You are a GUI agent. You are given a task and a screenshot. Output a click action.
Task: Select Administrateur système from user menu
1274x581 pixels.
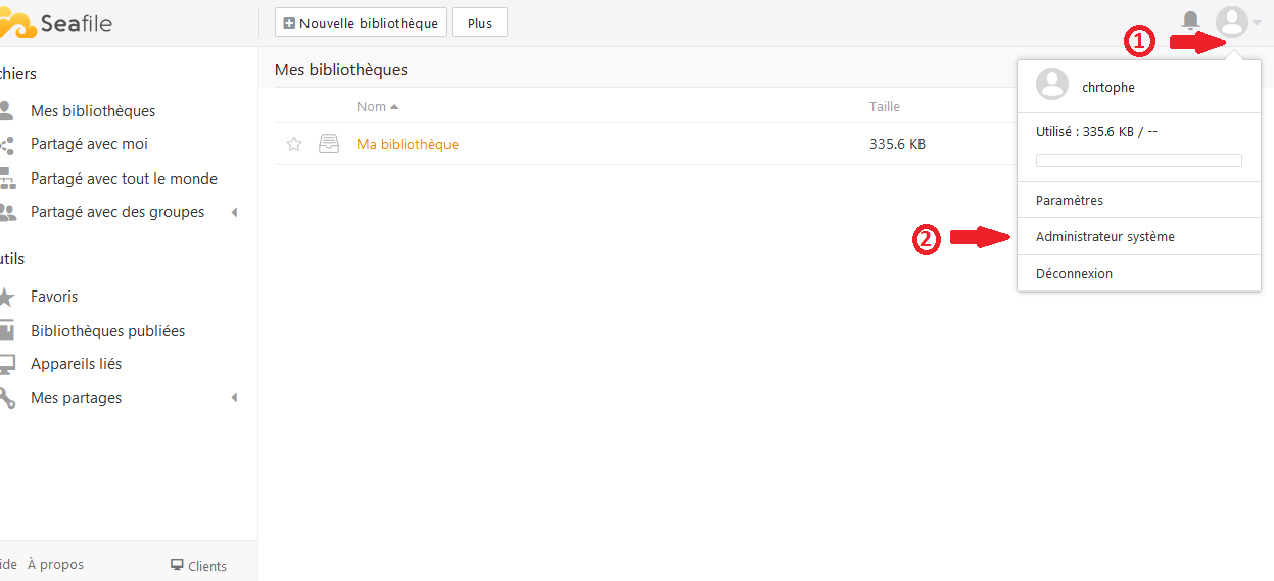pyautogui.click(x=1105, y=237)
